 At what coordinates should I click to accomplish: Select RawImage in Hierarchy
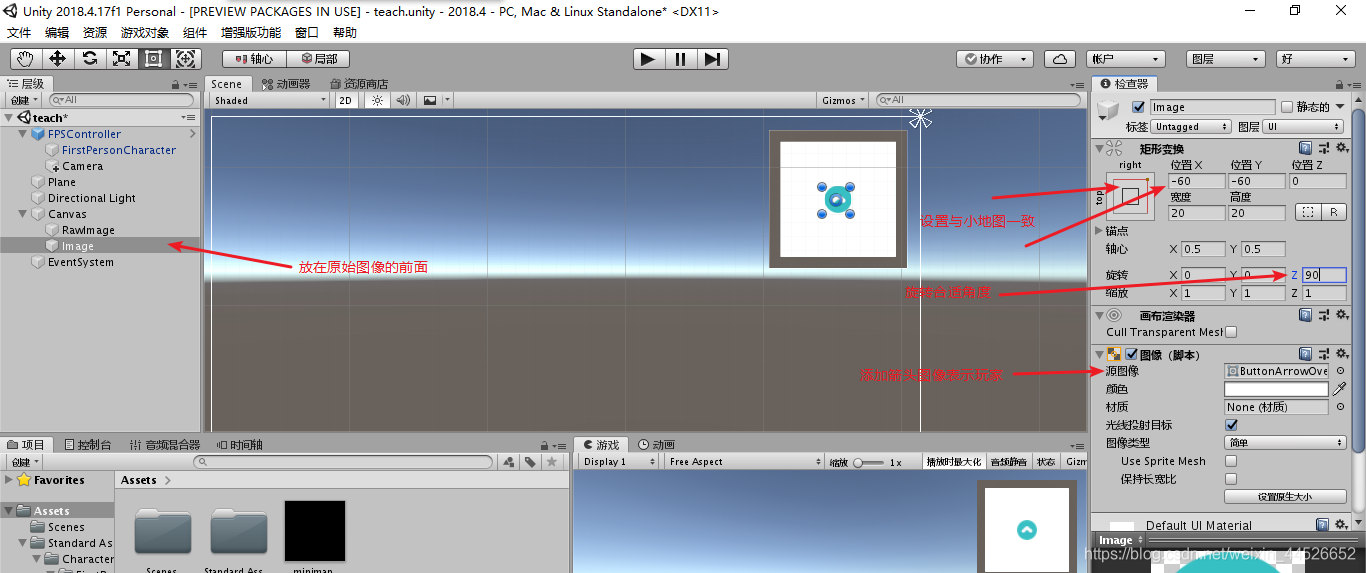pos(88,230)
